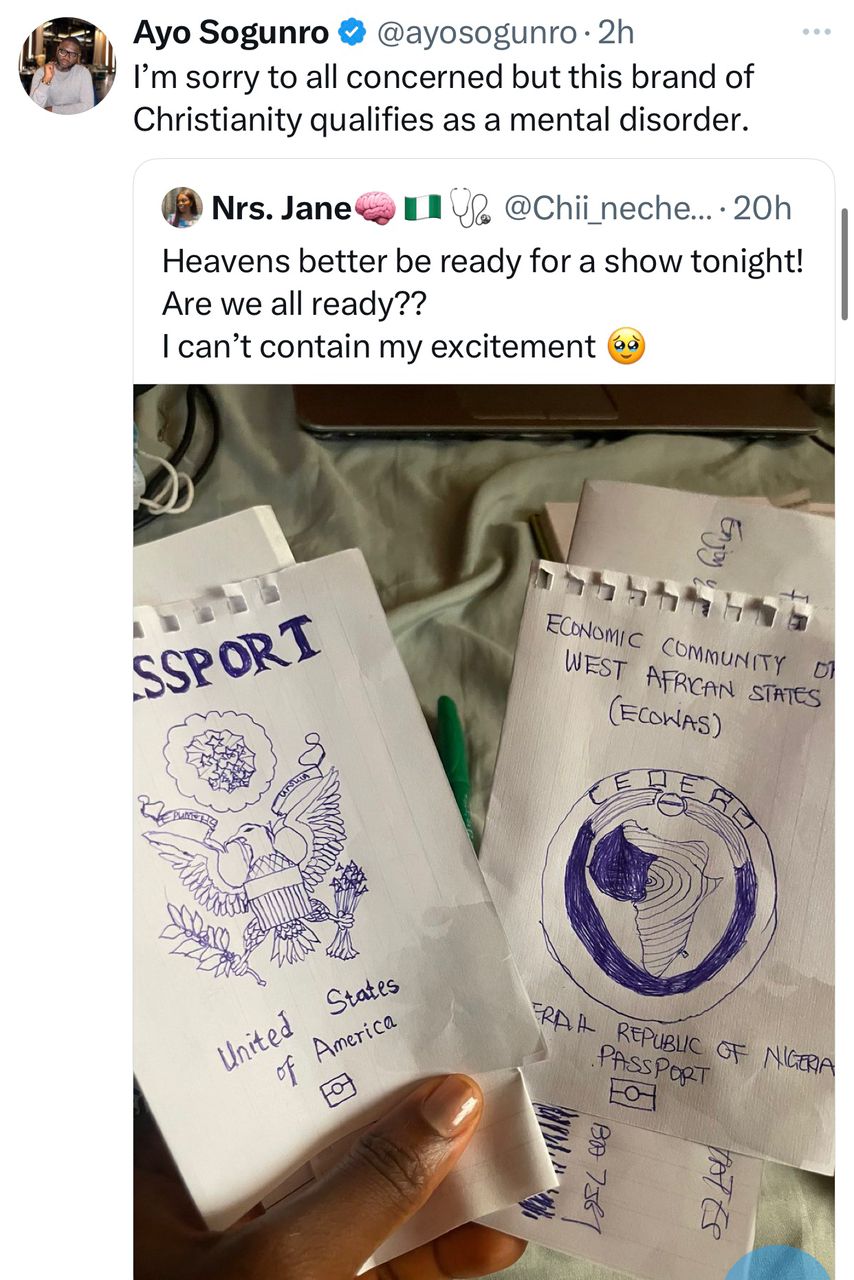Open the 2h tweet timestamp
854x1280 pixels.
[x=615, y=33]
